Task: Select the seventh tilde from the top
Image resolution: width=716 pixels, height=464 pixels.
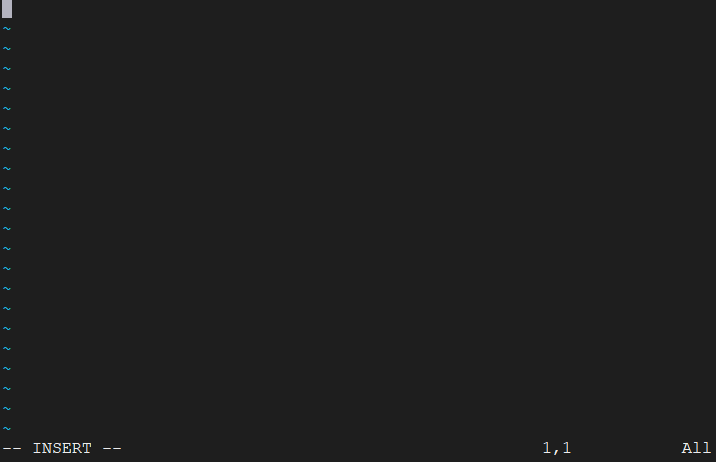Action: [7, 149]
